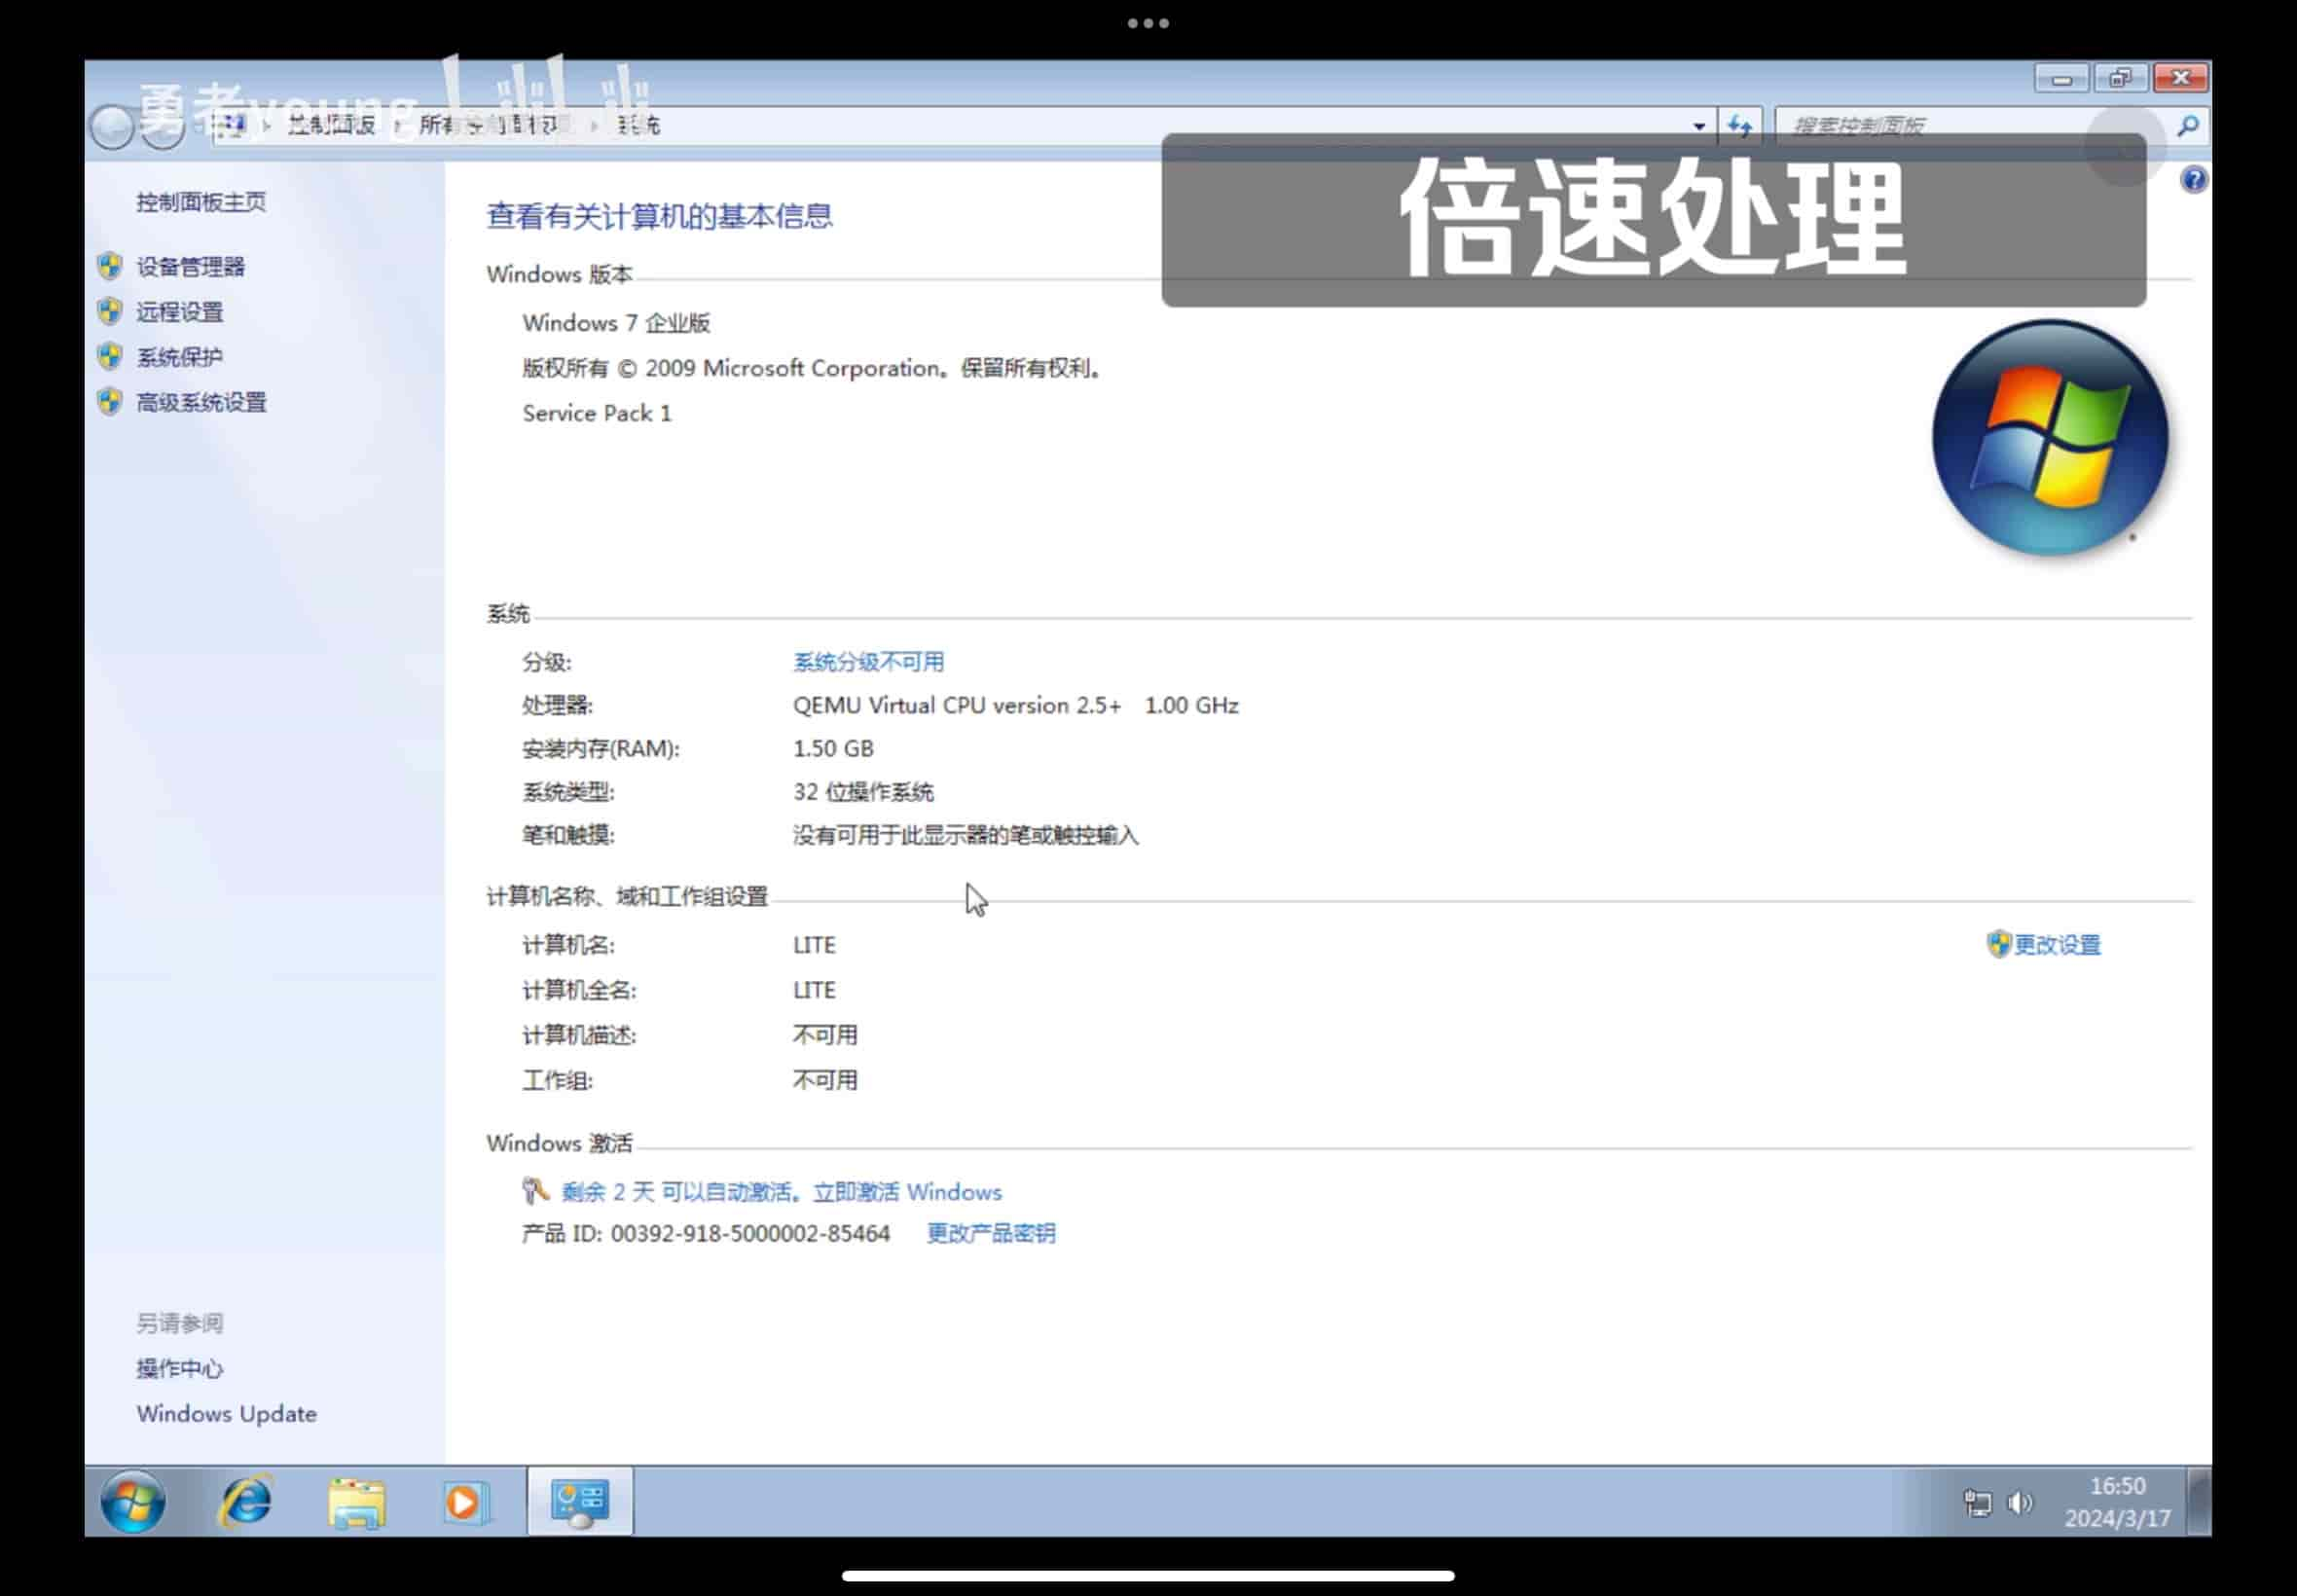
Task: Click the back navigation button
Action: [111, 127]
